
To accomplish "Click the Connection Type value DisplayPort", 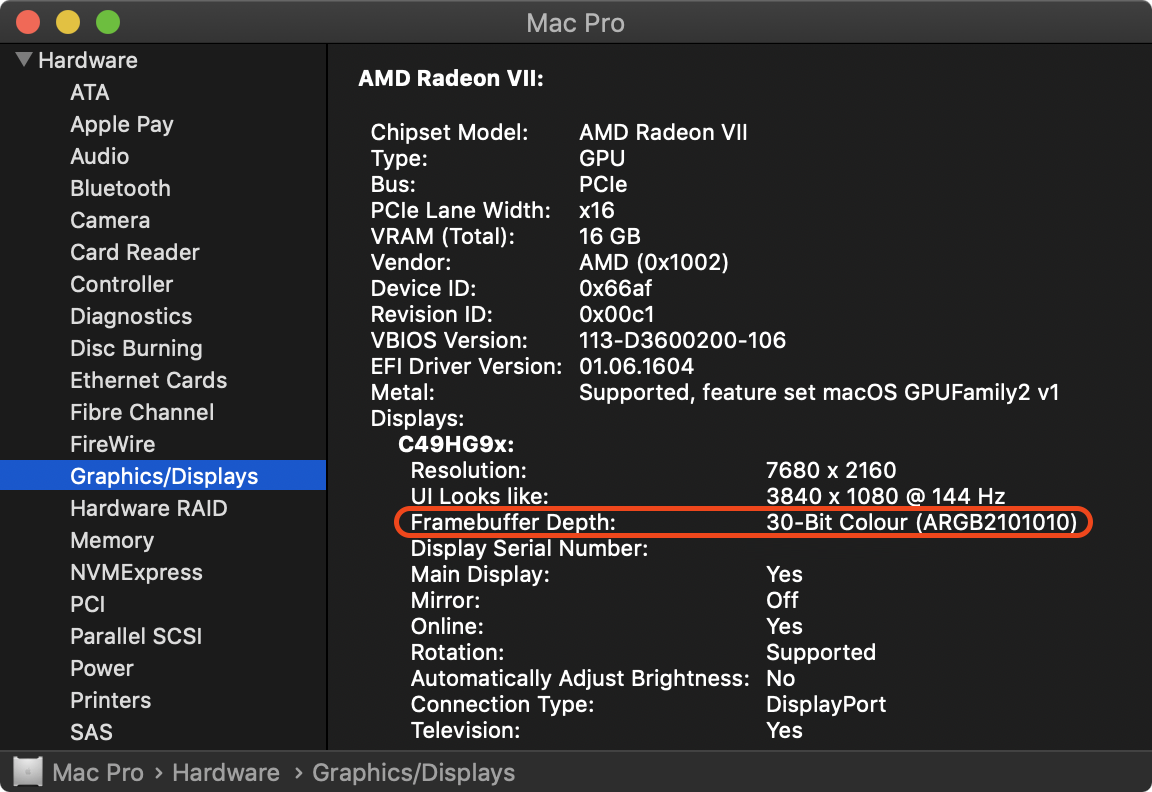I will [827, 705].
